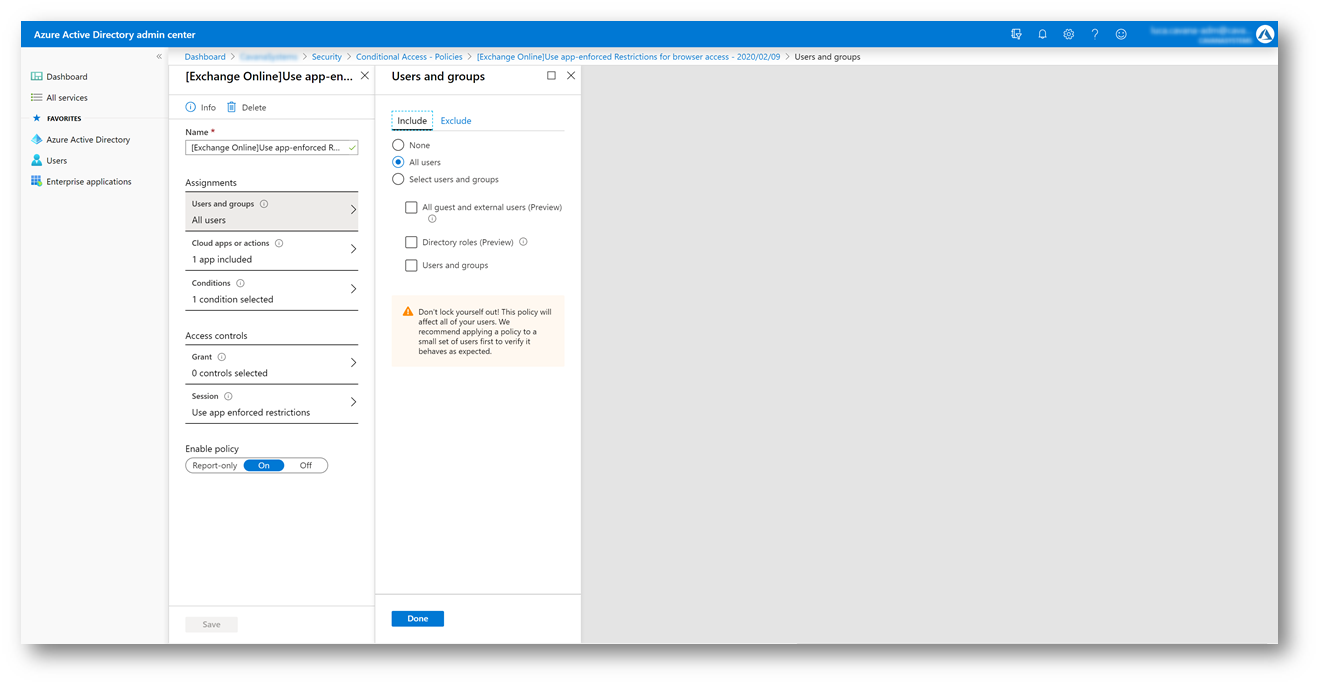Image resolution: width=1320 pixels, height=686 pixels.
Task: Click info icon next to Conditions
Action: click(240, 283)
